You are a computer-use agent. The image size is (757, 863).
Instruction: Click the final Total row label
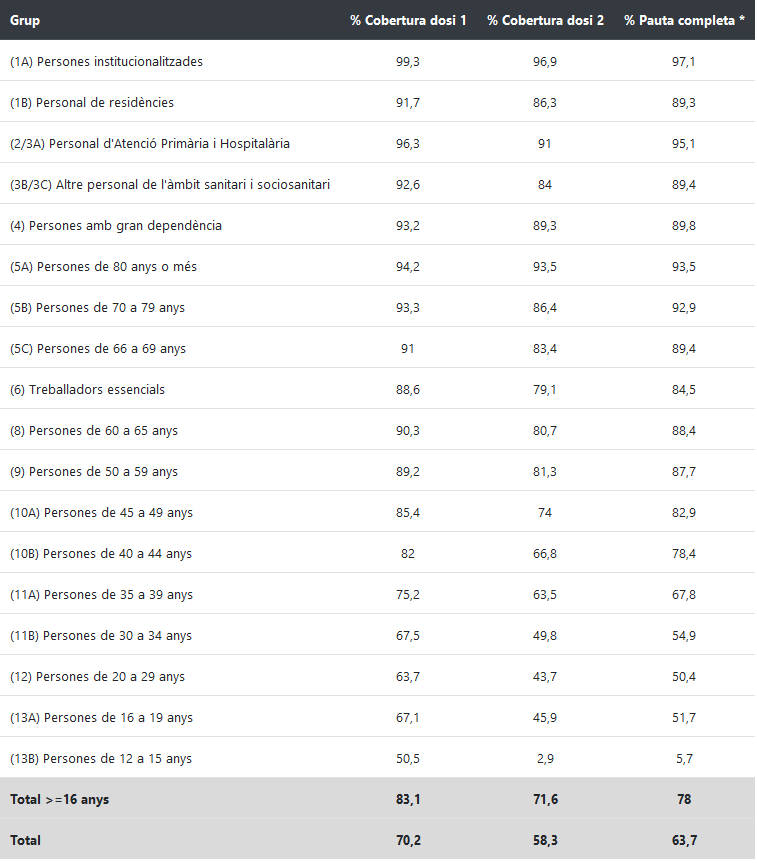(x=26, y=841)
